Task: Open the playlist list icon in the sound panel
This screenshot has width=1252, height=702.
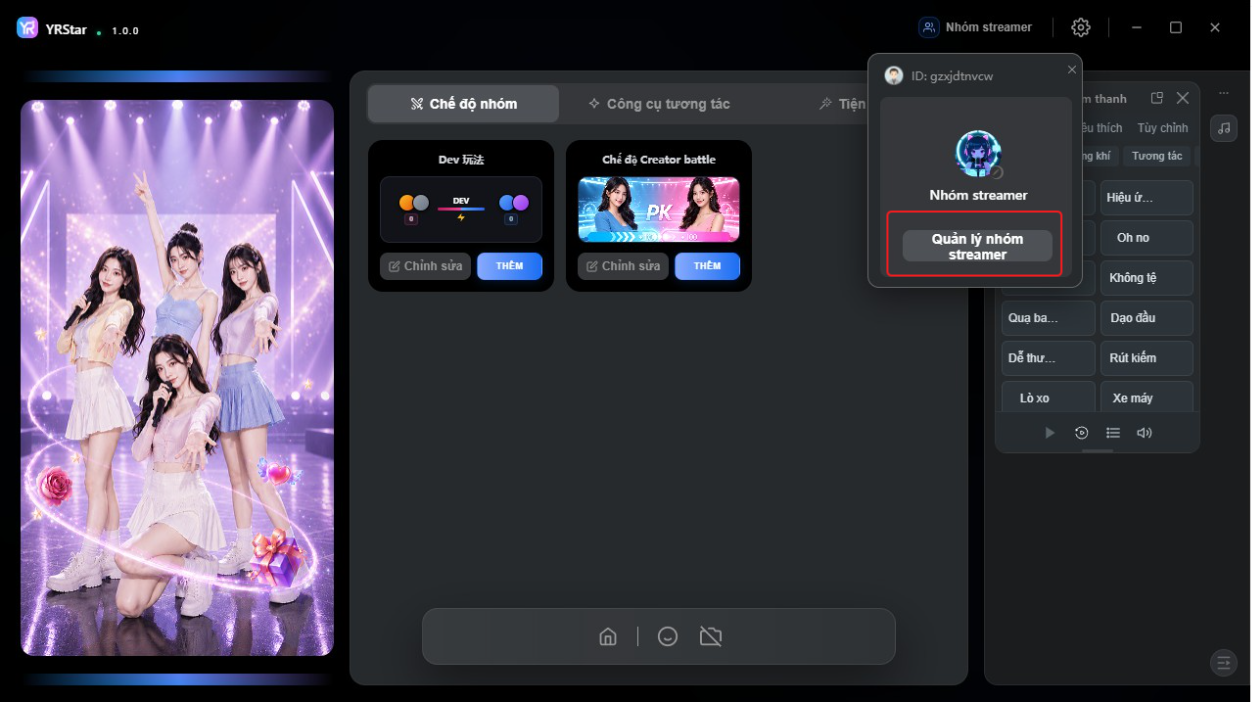Action: click(1113, 433)
